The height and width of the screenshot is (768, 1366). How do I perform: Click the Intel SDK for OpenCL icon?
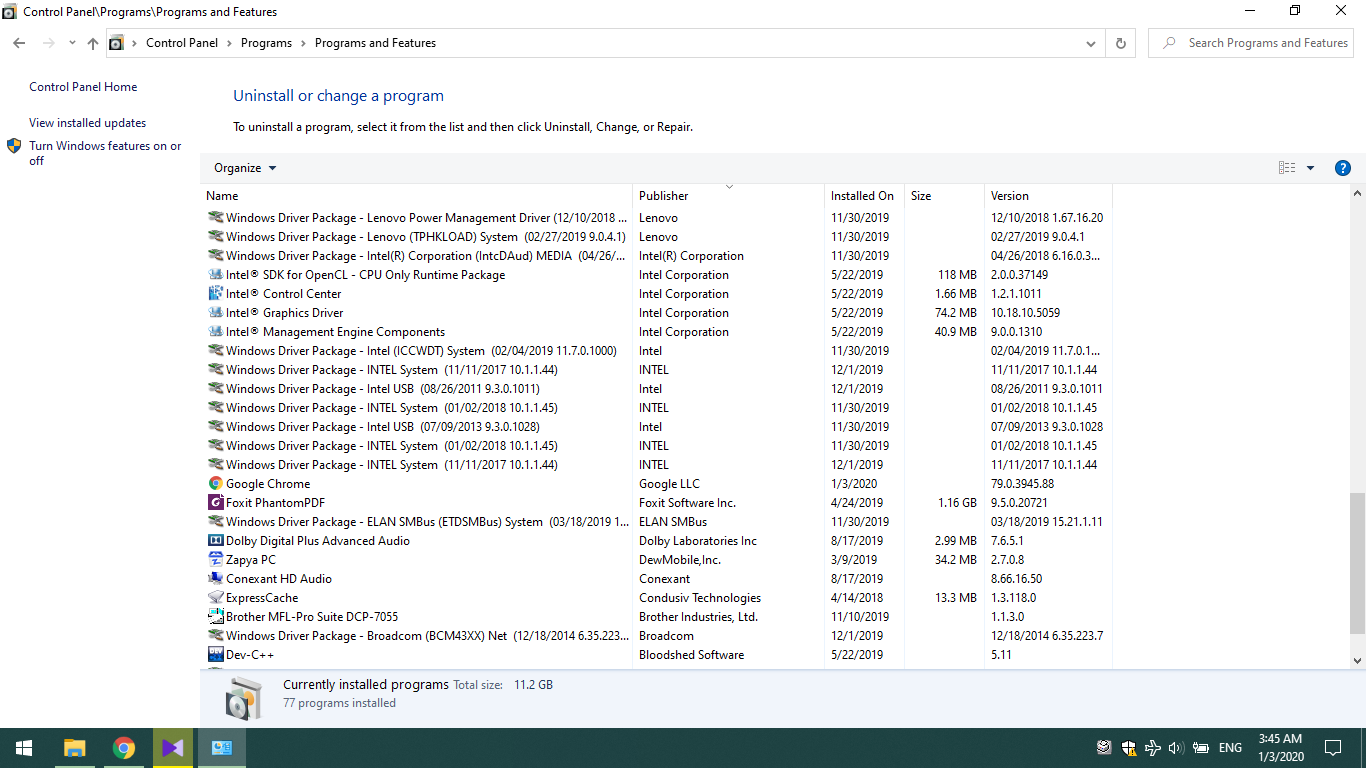[215, 275]
